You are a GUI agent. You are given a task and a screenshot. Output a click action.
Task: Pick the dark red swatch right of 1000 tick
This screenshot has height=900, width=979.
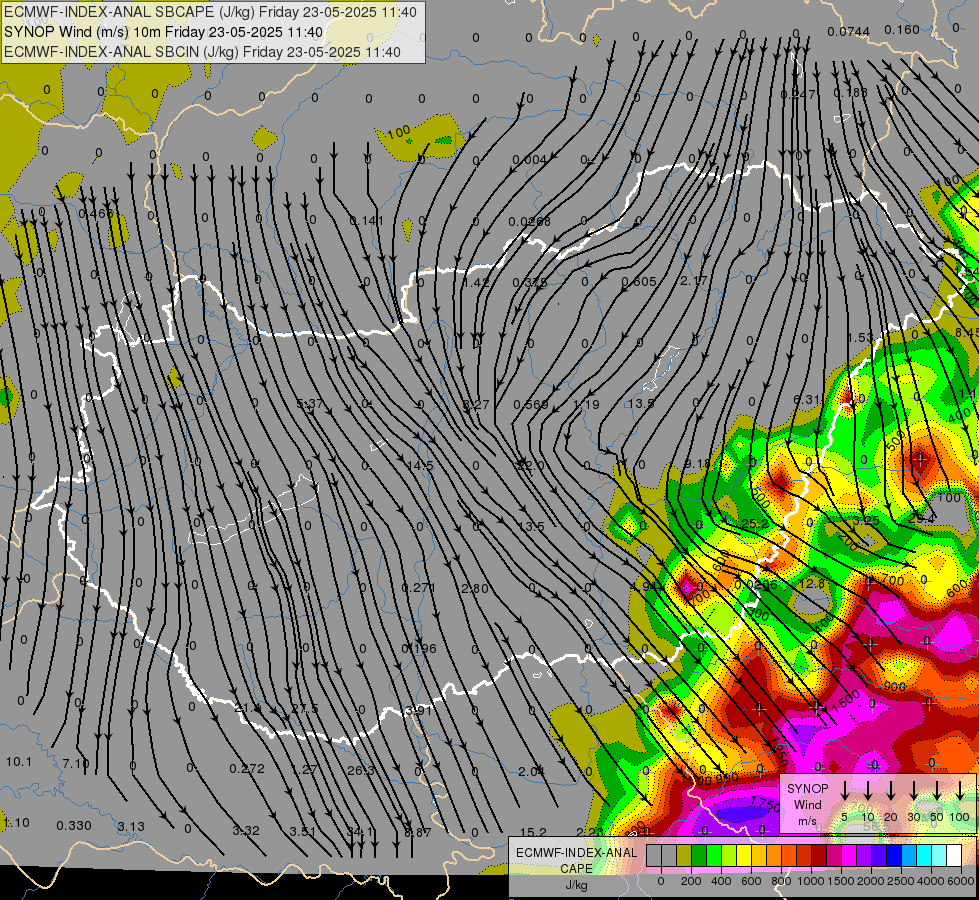(819, 856)
